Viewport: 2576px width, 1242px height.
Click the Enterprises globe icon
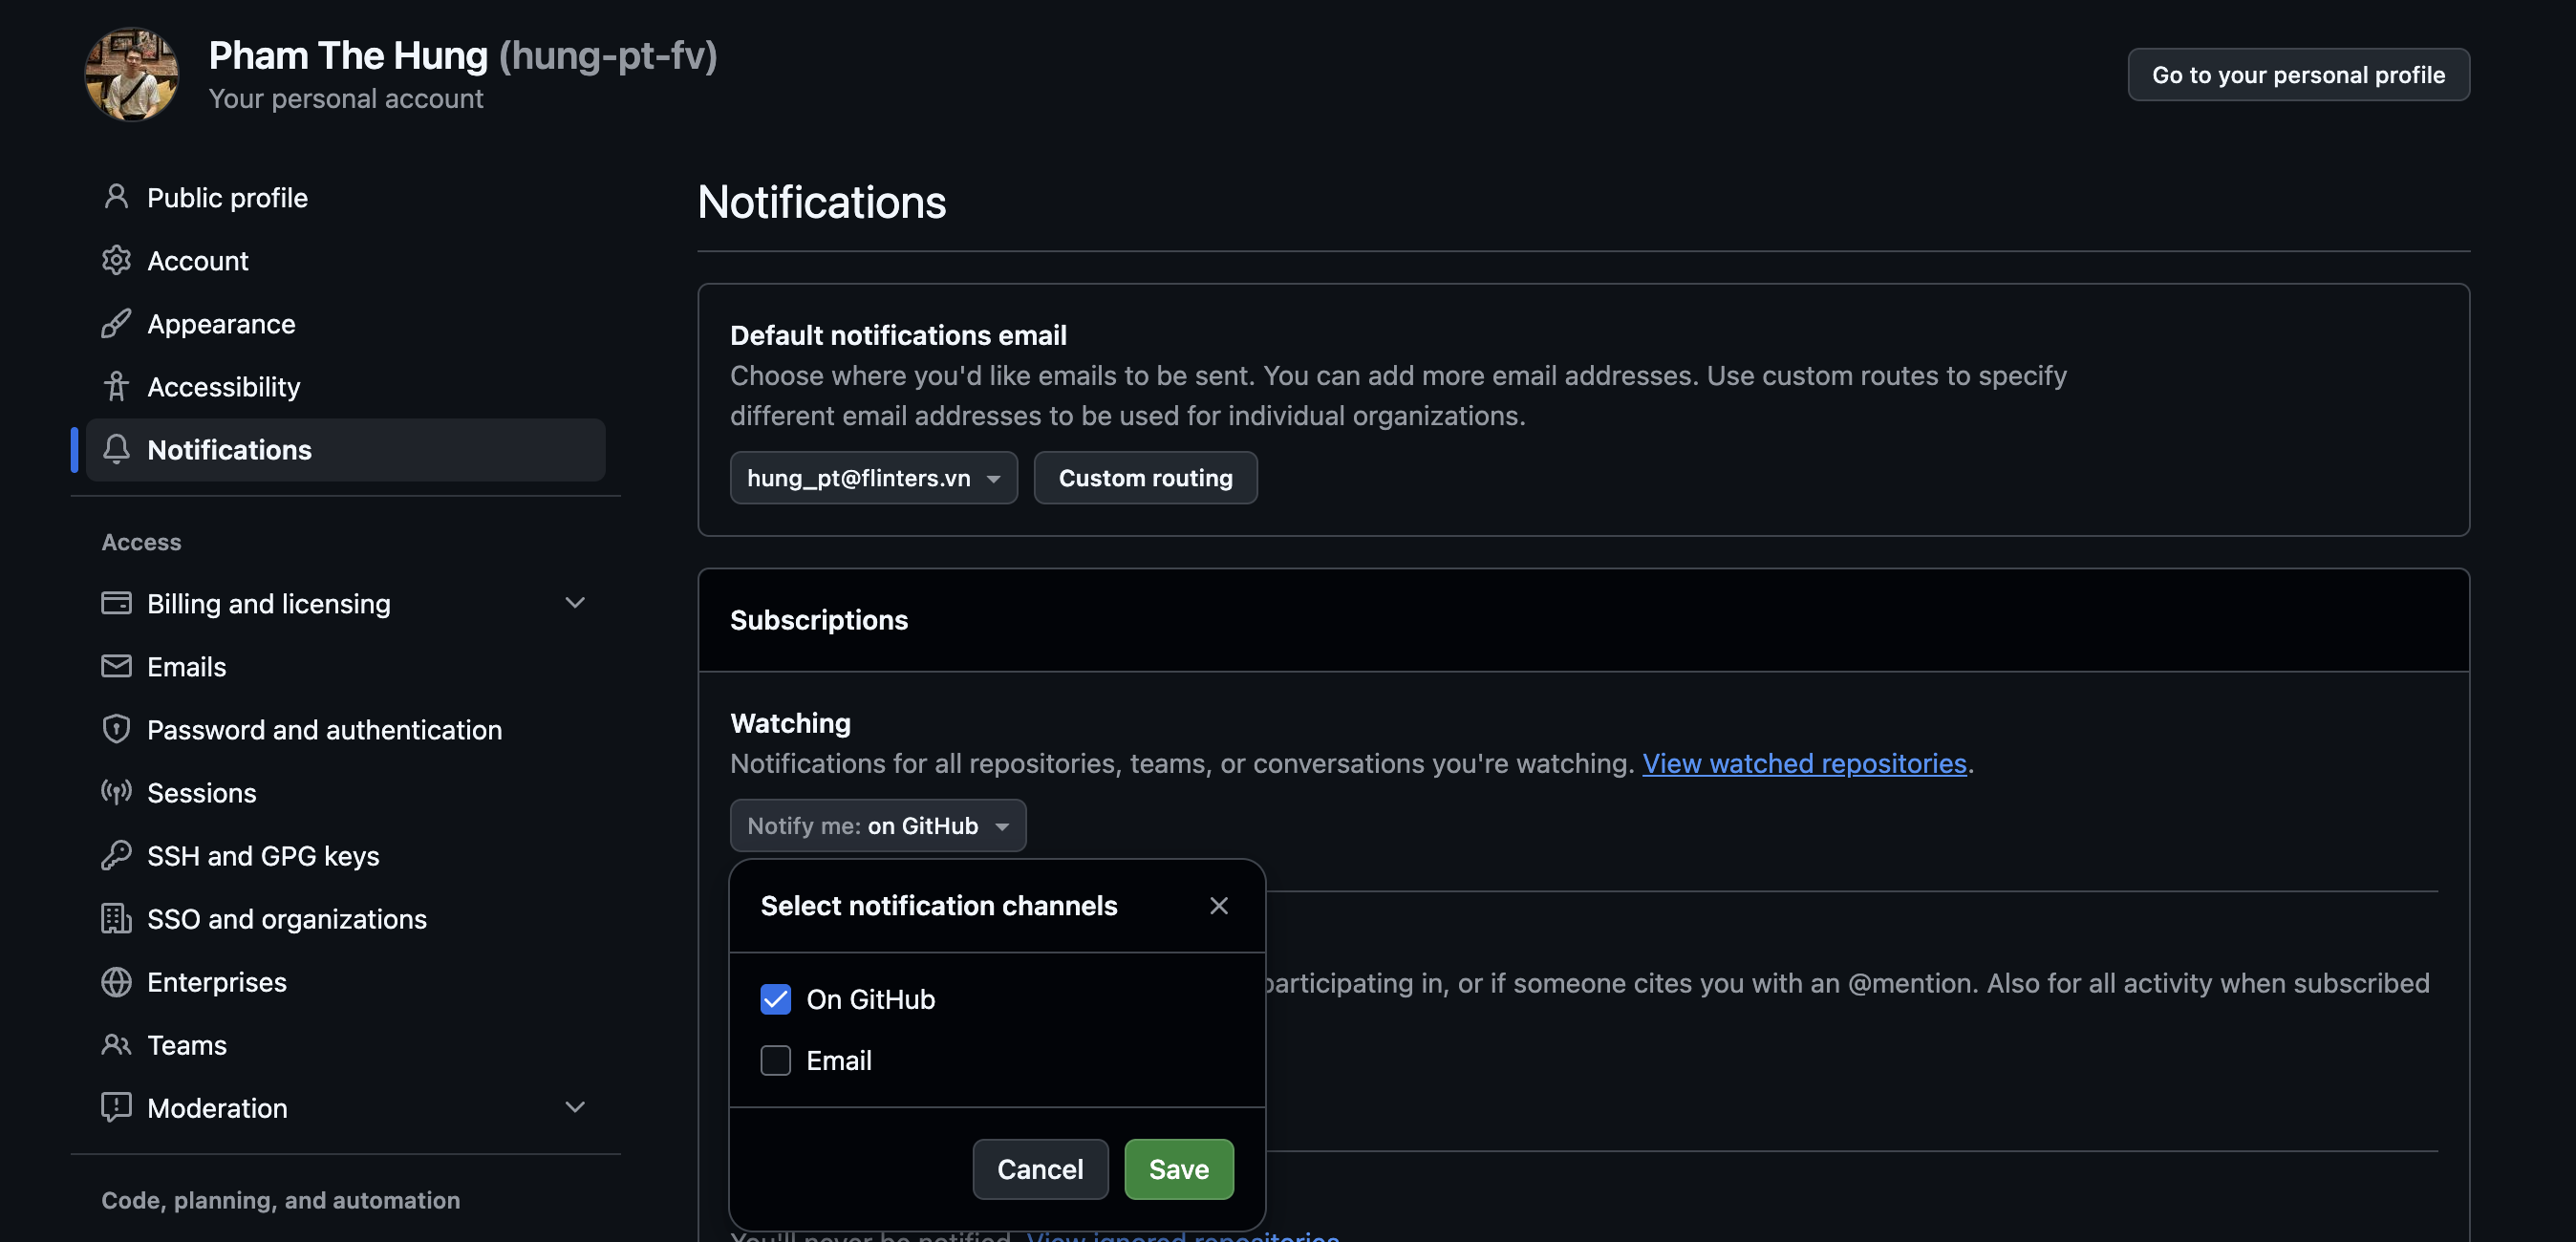click(x=116, y=981)
